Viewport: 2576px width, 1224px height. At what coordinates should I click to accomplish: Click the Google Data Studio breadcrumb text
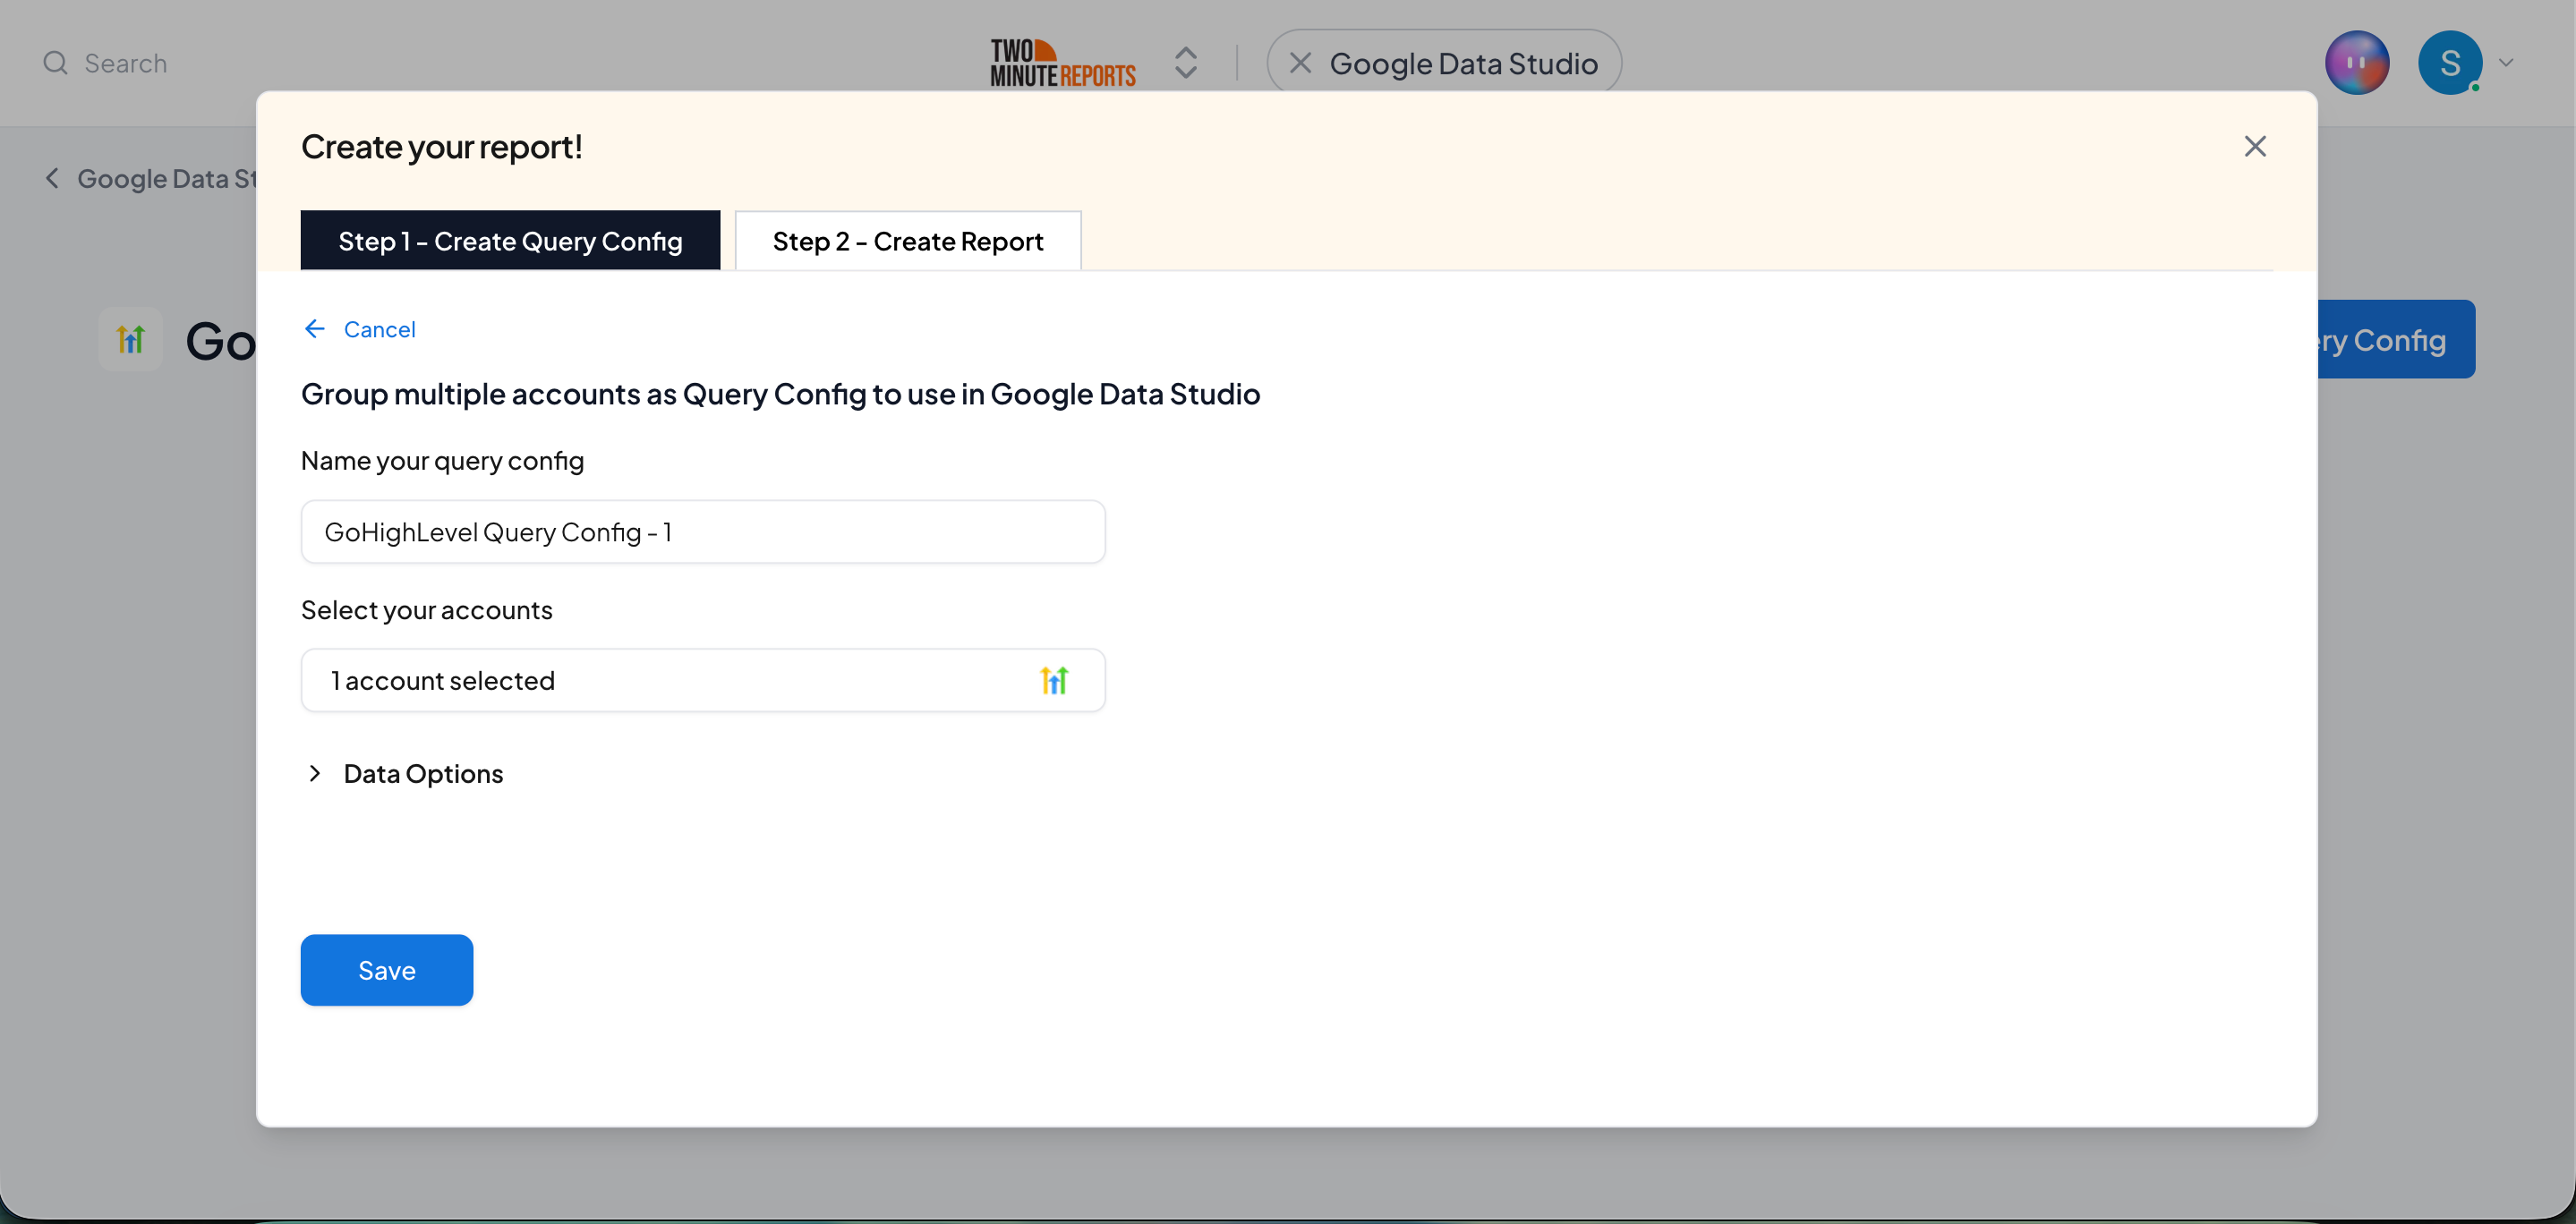point(167,178)
